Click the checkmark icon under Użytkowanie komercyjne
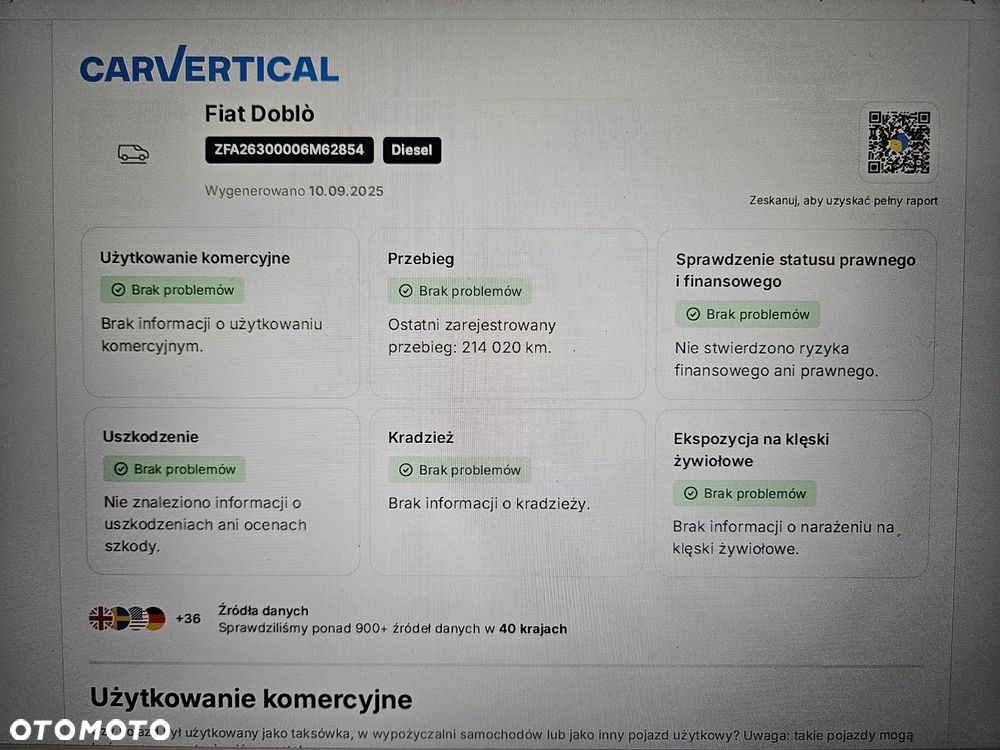The image size is (1000, 750). [x=118, y=290]
